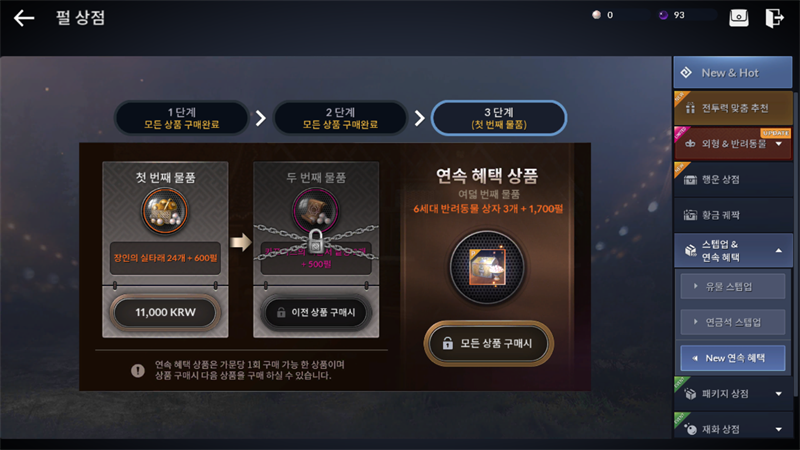Click the purple black pearl currency icon
Viewport: 800px width, 450px height.
(x=663, y=15)
